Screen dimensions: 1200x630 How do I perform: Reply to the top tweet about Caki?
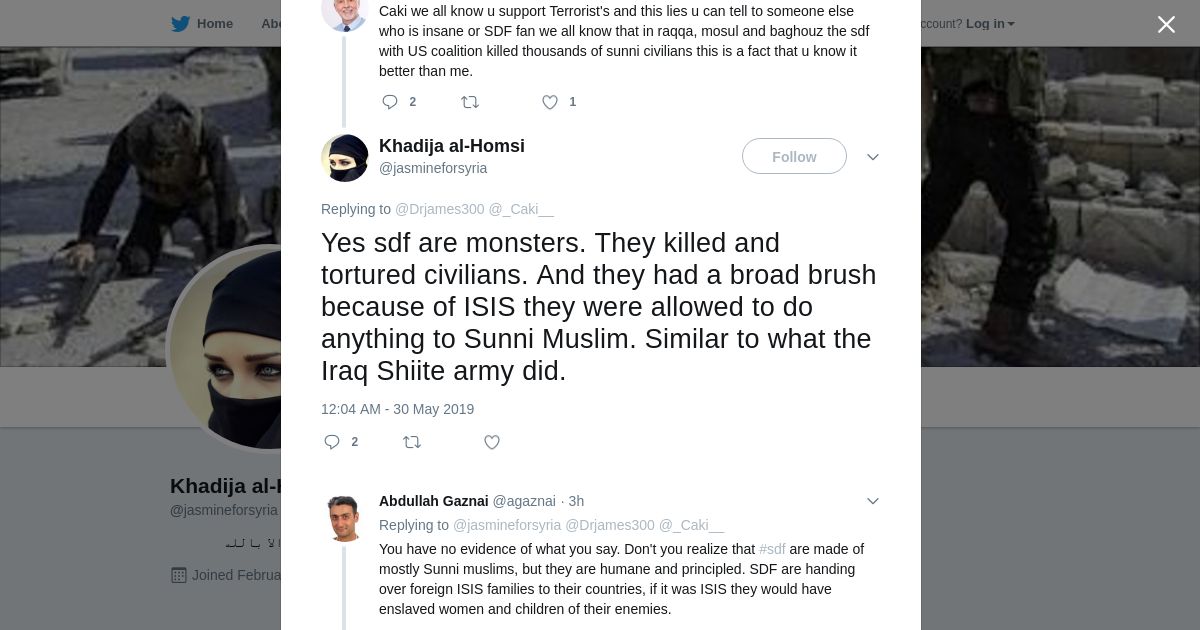390,102
